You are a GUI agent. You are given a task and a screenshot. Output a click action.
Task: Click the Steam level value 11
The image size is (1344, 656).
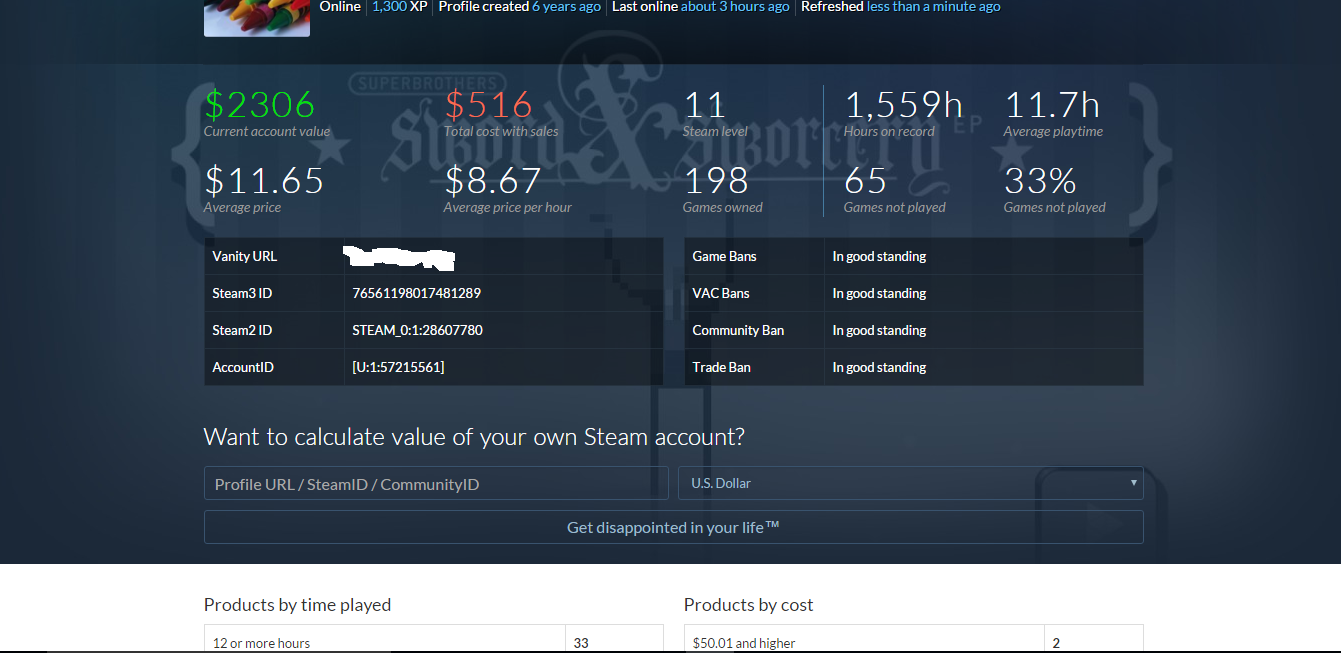pyautogui.click(x=705, y=104)
